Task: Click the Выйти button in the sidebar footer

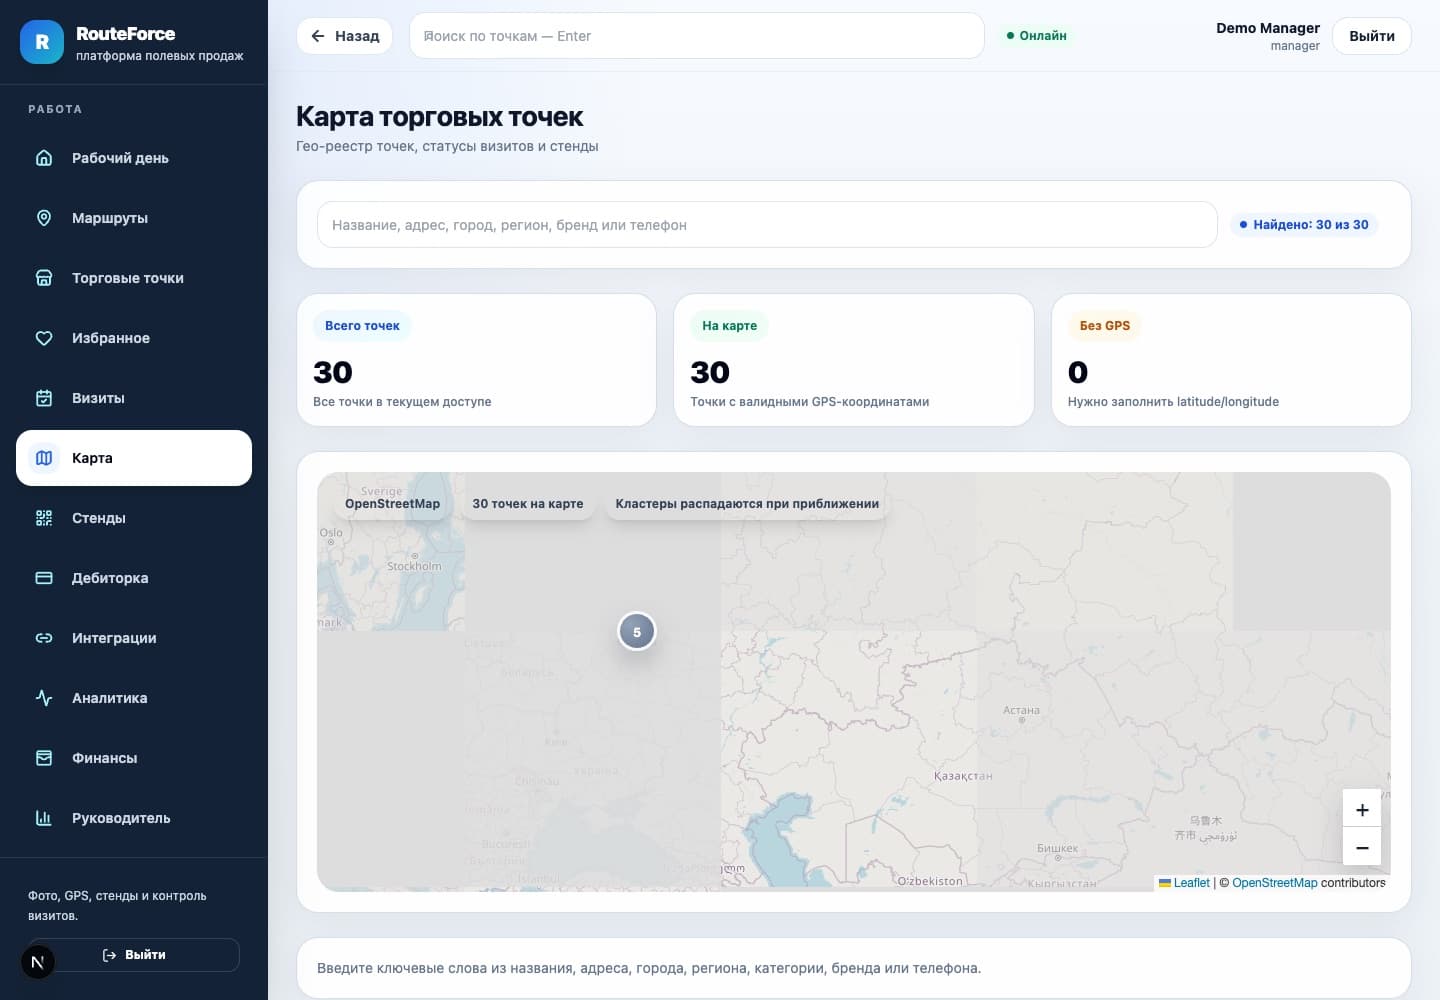Action: tap(134, 955)
